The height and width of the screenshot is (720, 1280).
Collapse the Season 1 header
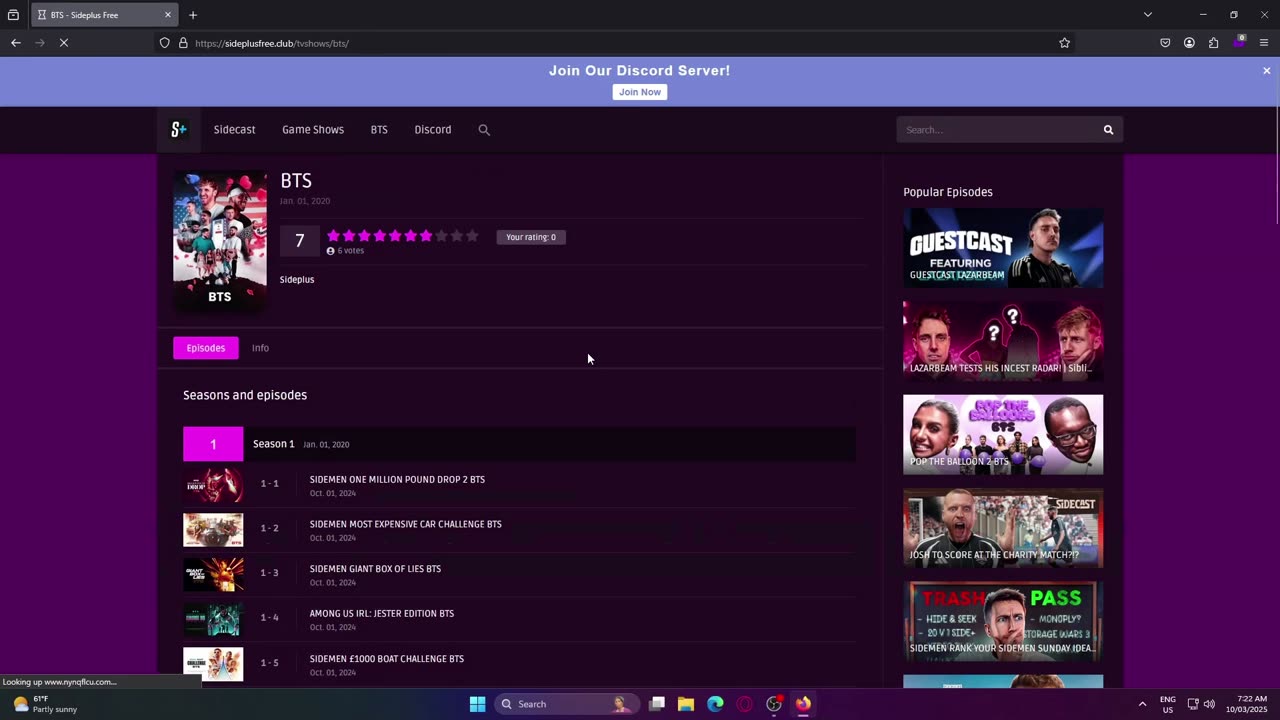[519, 444]
